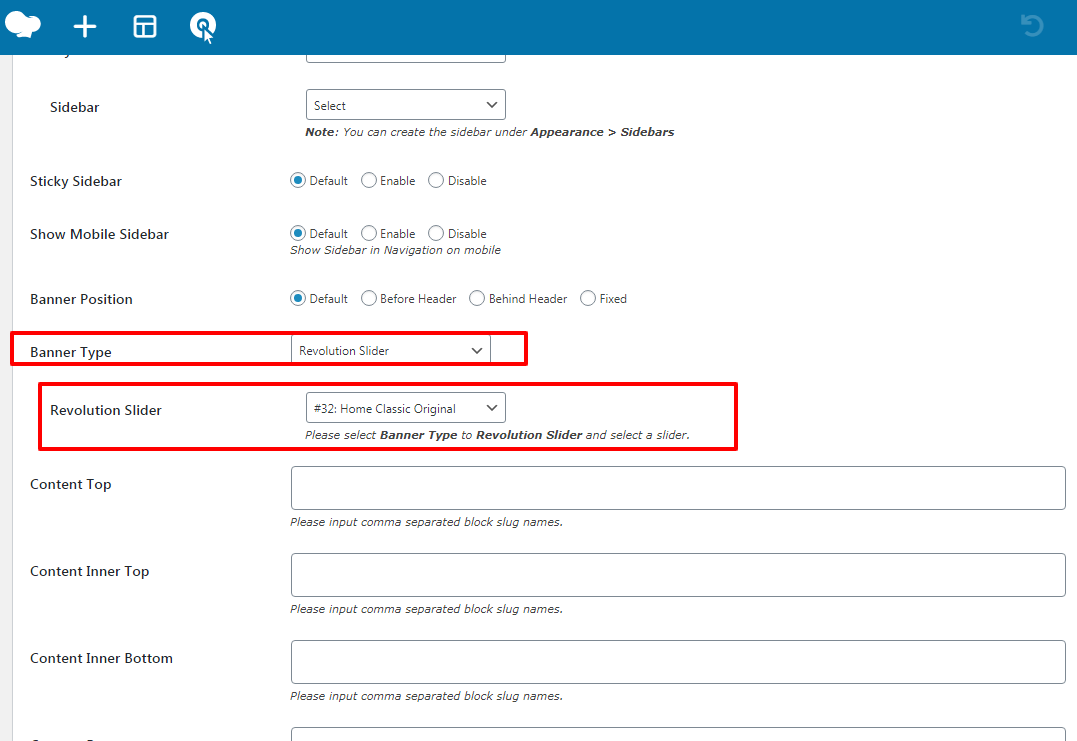Select Enable for Sticky Sidebar

(369, 181)
